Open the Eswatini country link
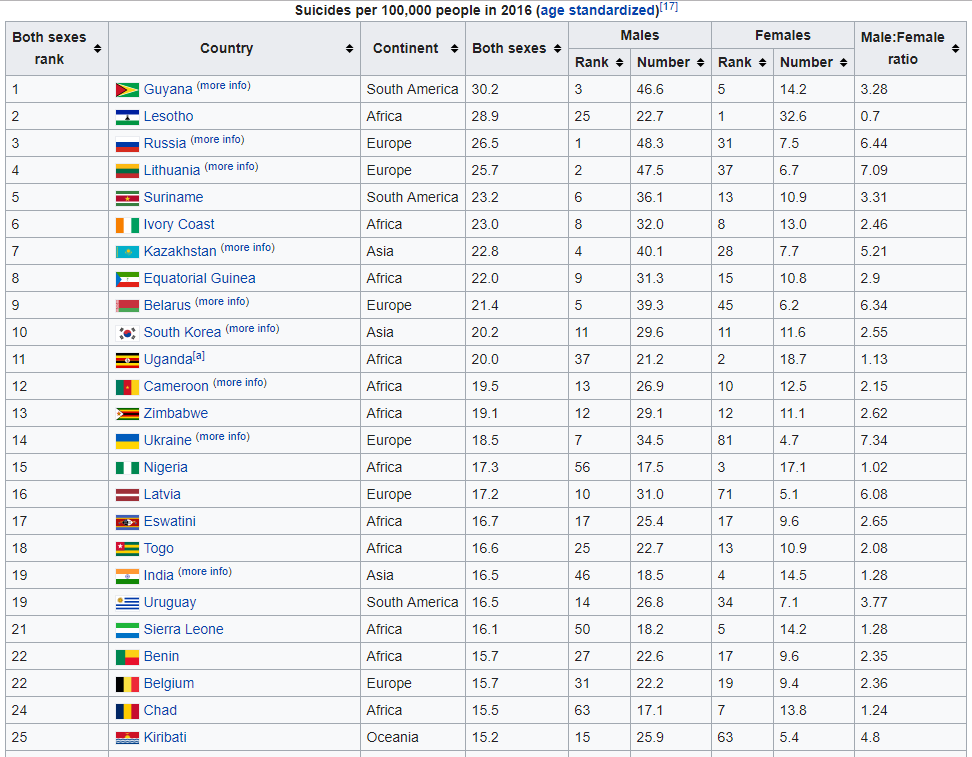This screenshot has width=972, height=757. coord(169,521)
